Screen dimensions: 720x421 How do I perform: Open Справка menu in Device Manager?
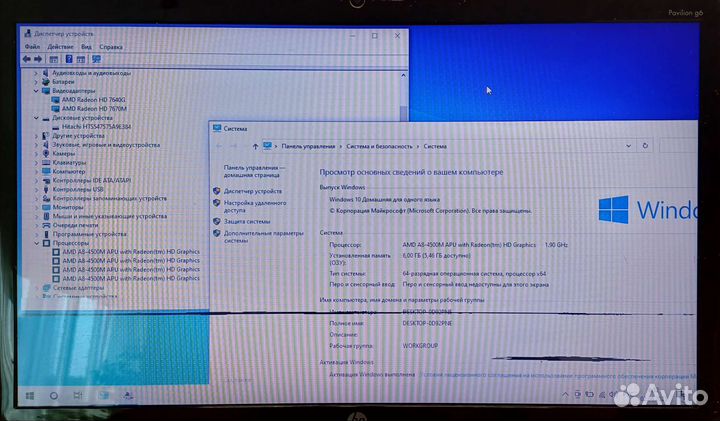click(111, 47)
